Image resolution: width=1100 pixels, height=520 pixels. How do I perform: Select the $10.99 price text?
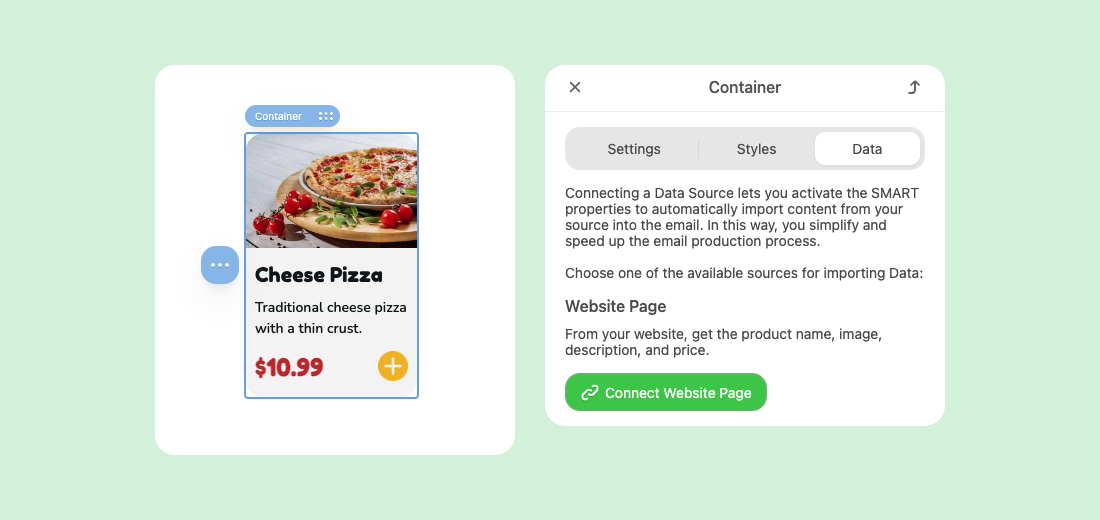289,367
